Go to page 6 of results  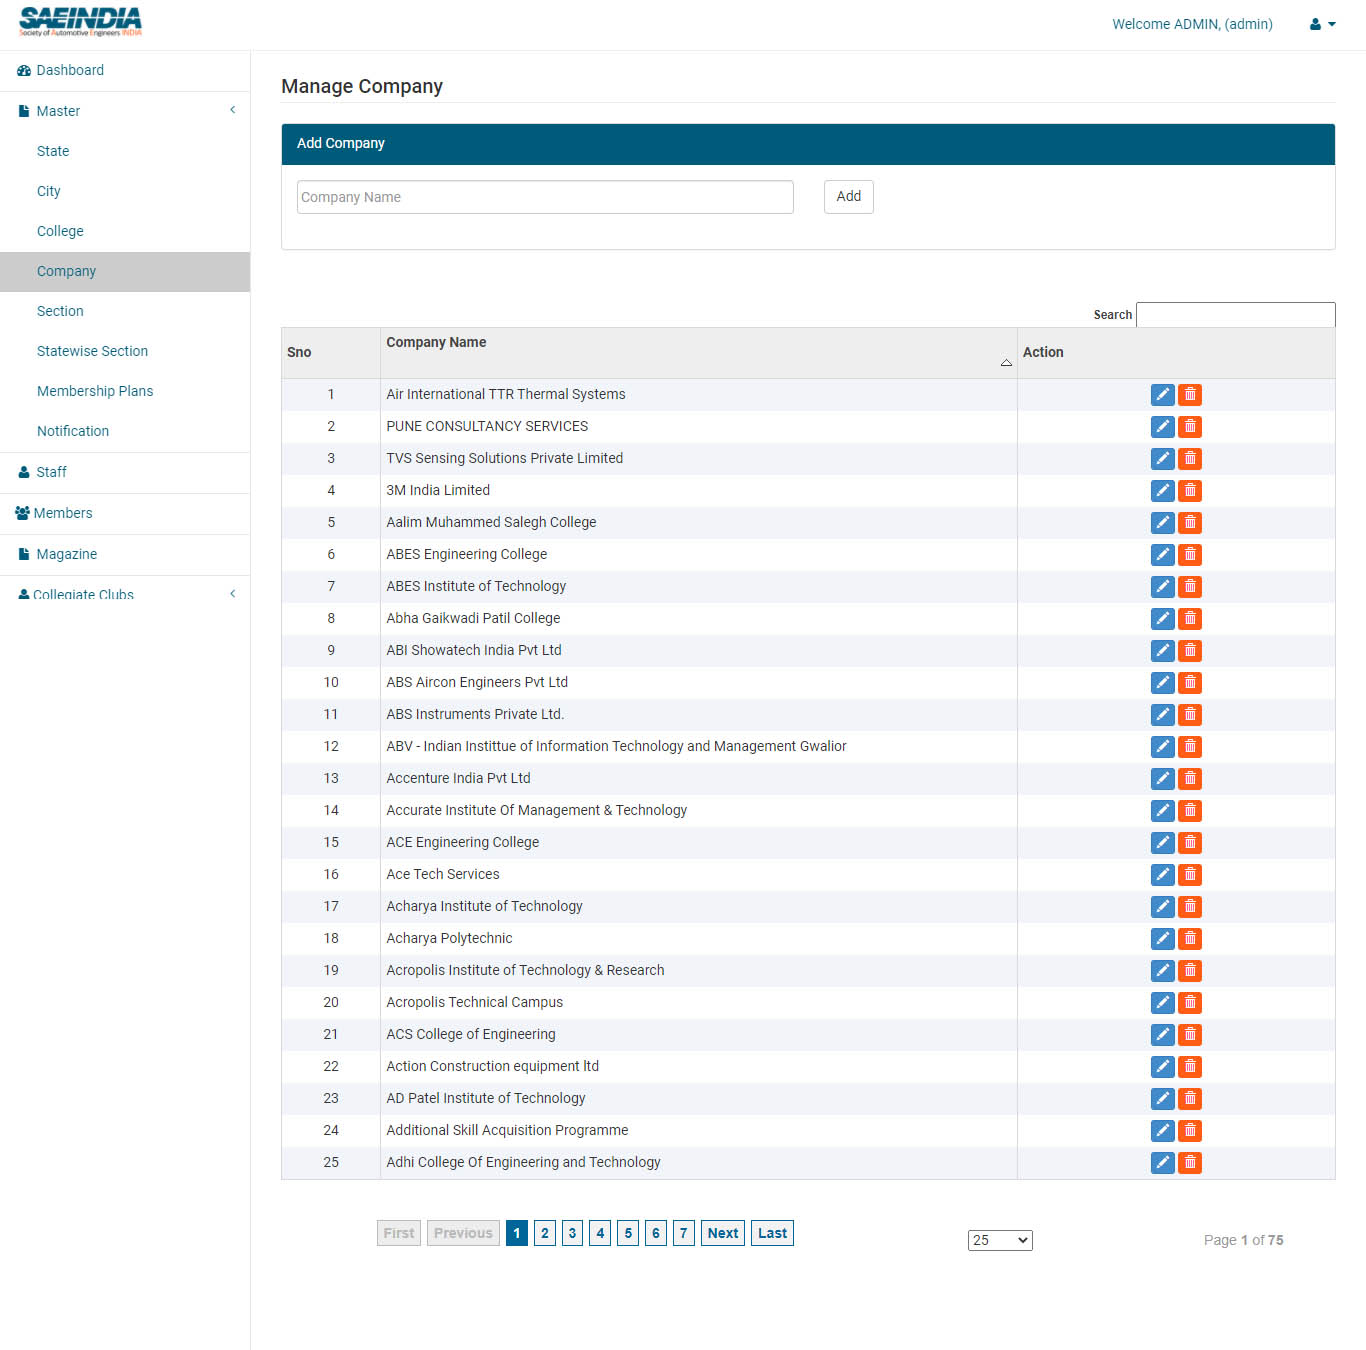point(656,1233)
